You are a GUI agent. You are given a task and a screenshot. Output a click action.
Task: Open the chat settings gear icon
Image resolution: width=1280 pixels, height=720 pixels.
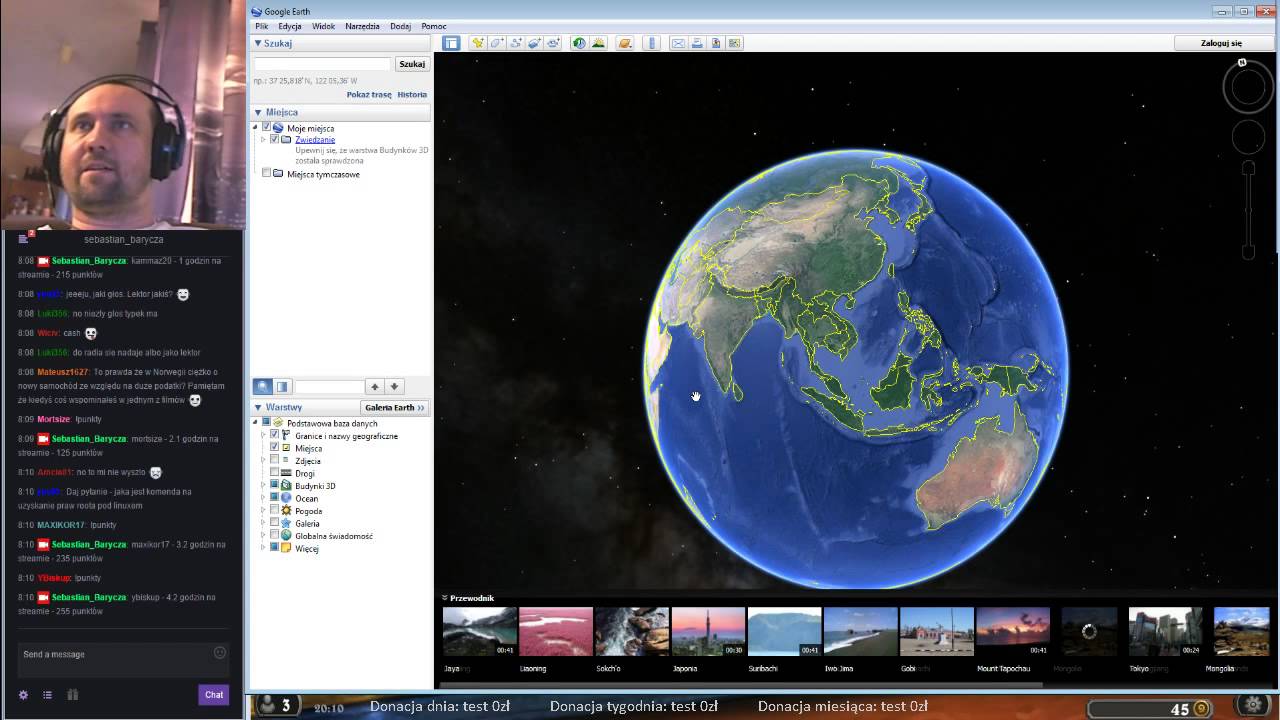point(23,694)
